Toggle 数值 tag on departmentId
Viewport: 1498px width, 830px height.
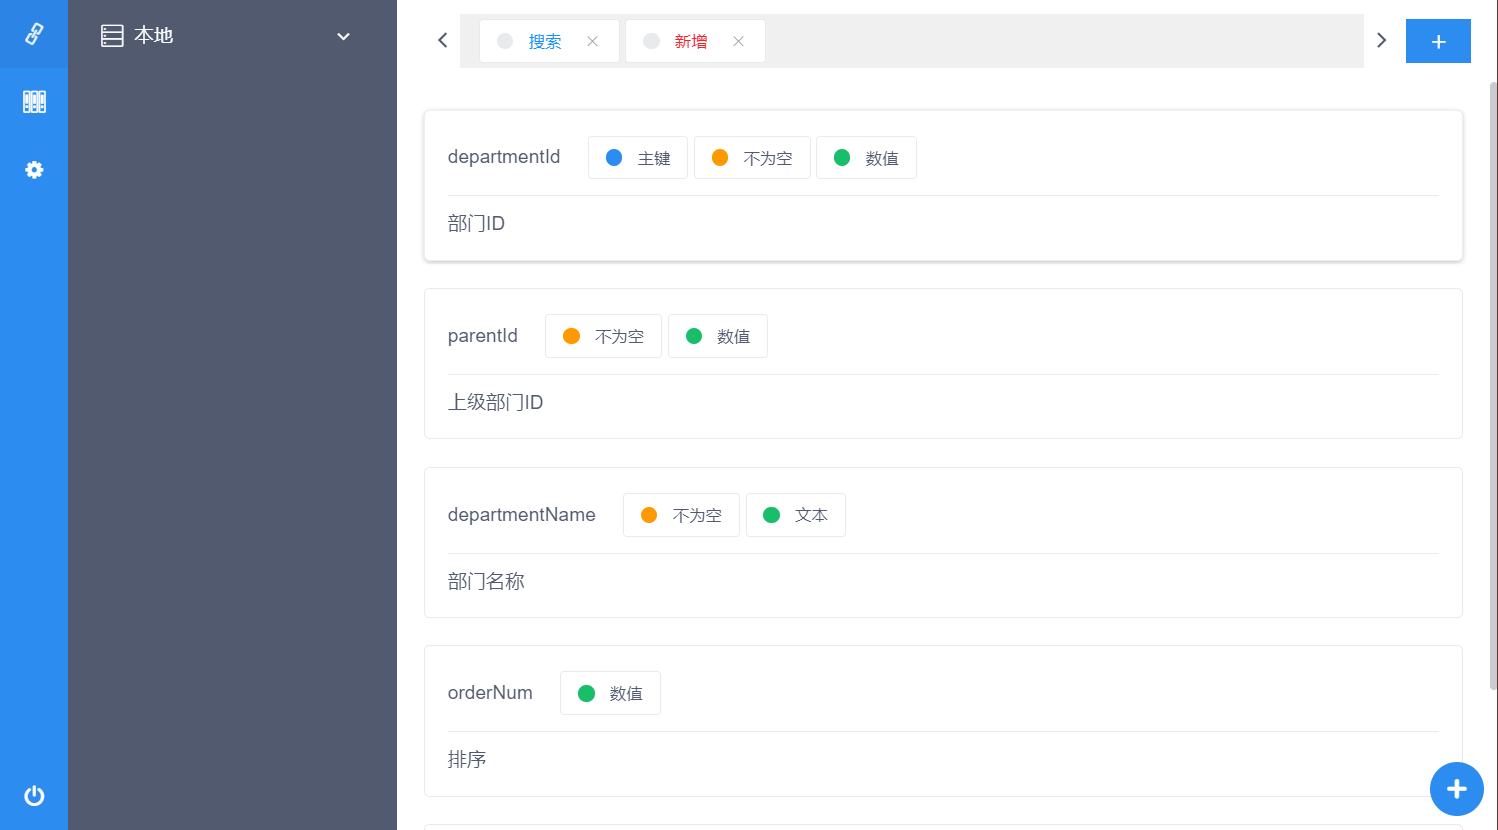point(866,158)
